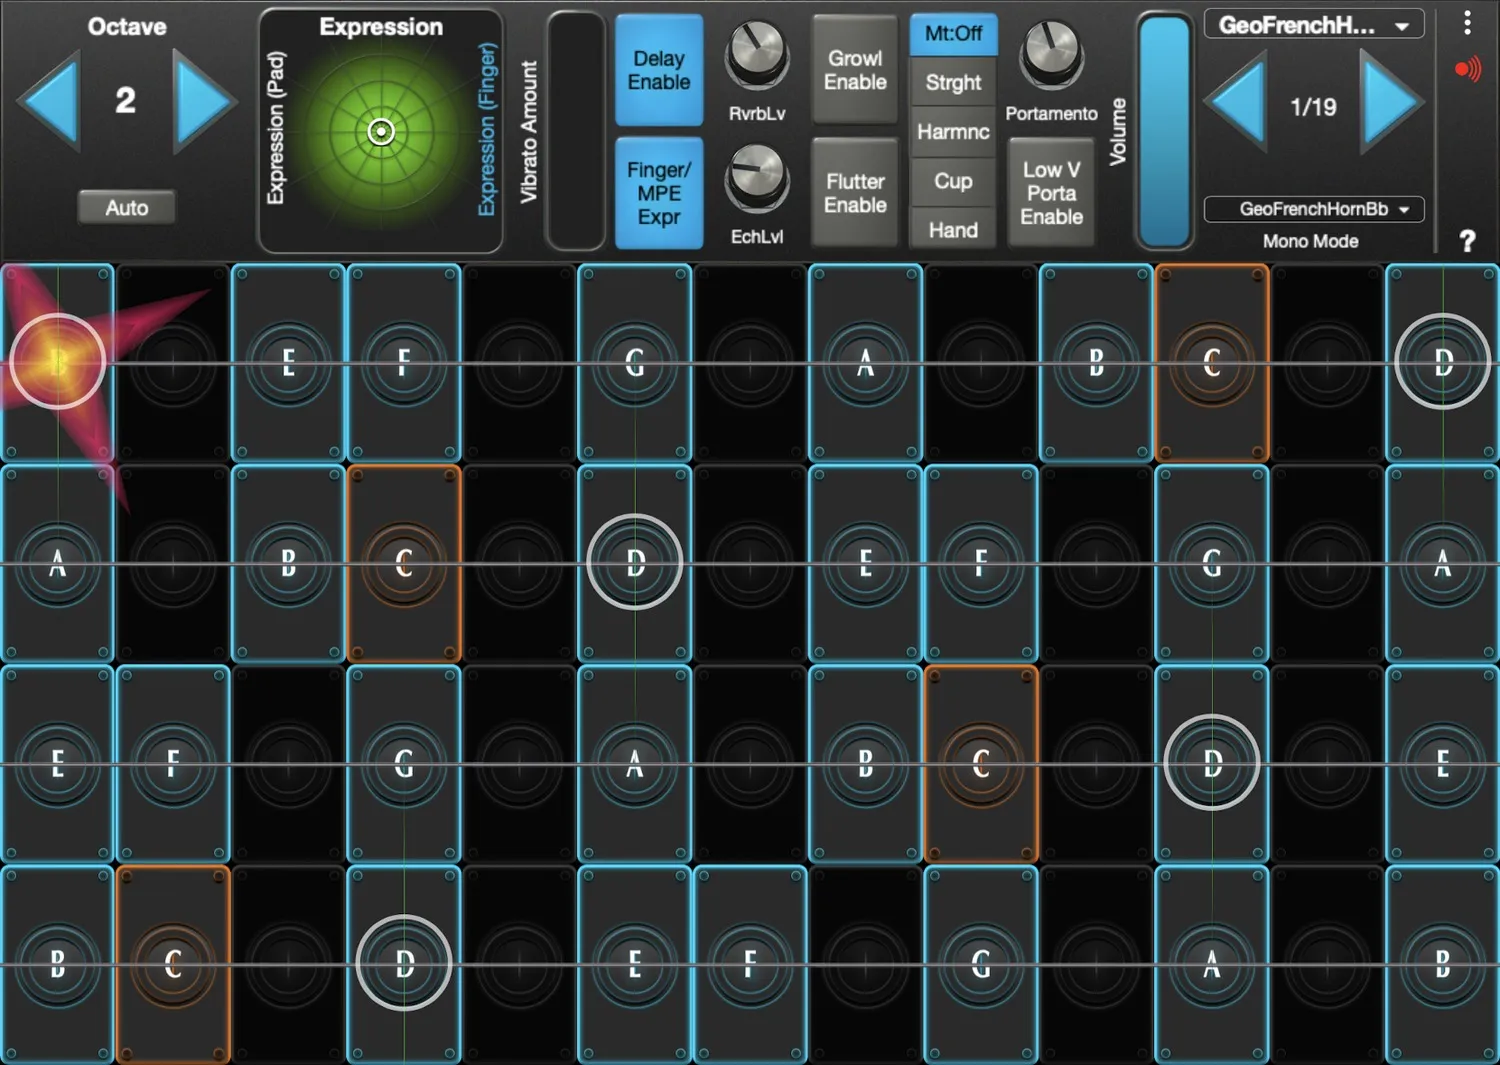Open help with the question mark
Image resolution: width=1500 pixels, height=1065 pixels.
pos(1467,241)
